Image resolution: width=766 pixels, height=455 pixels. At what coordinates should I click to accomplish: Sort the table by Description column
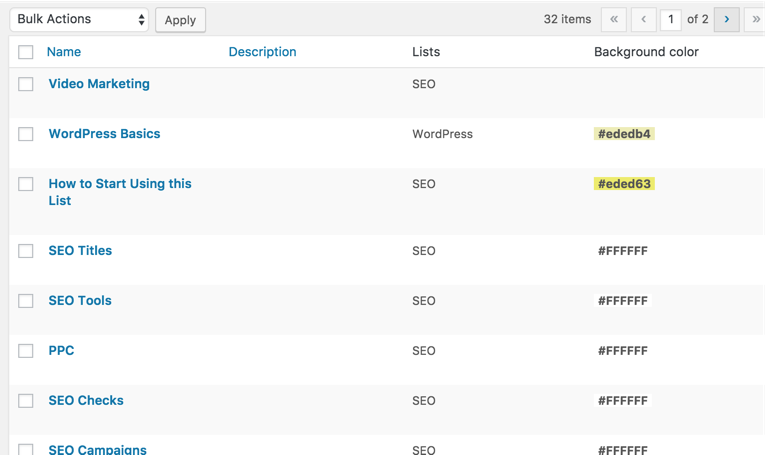262,52
